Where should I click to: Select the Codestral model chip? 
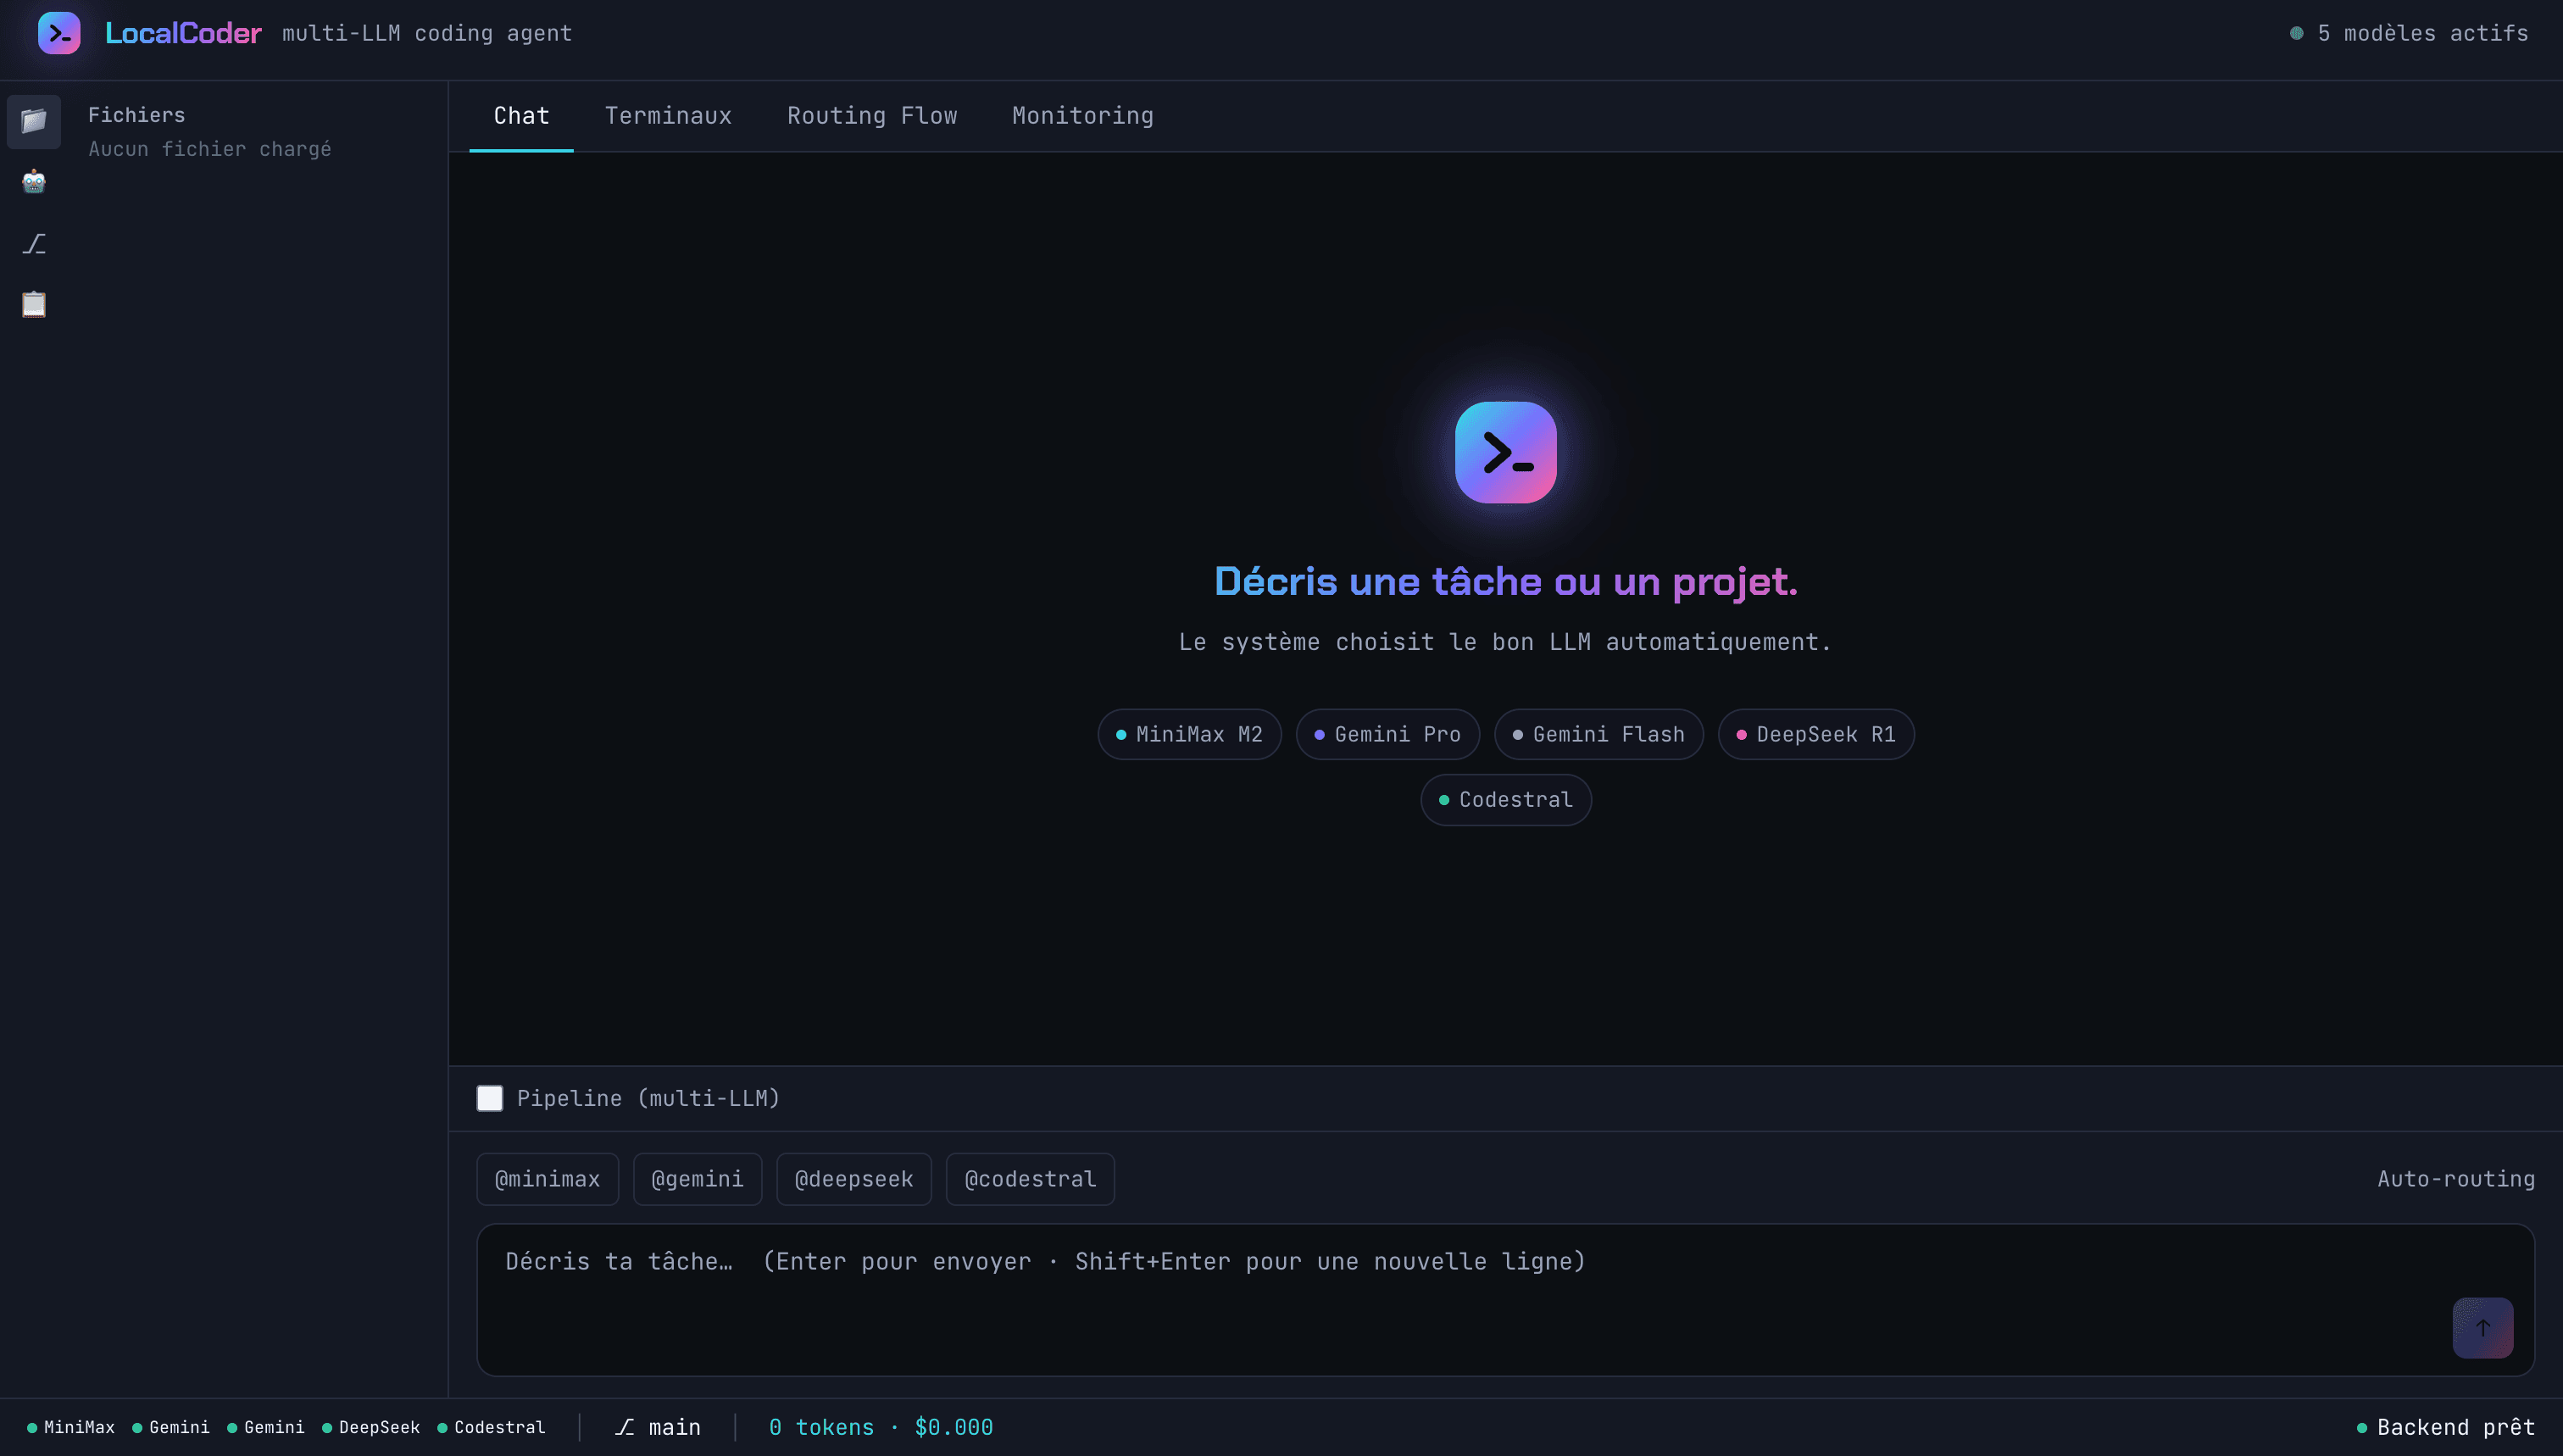(x=1506, y=800)
